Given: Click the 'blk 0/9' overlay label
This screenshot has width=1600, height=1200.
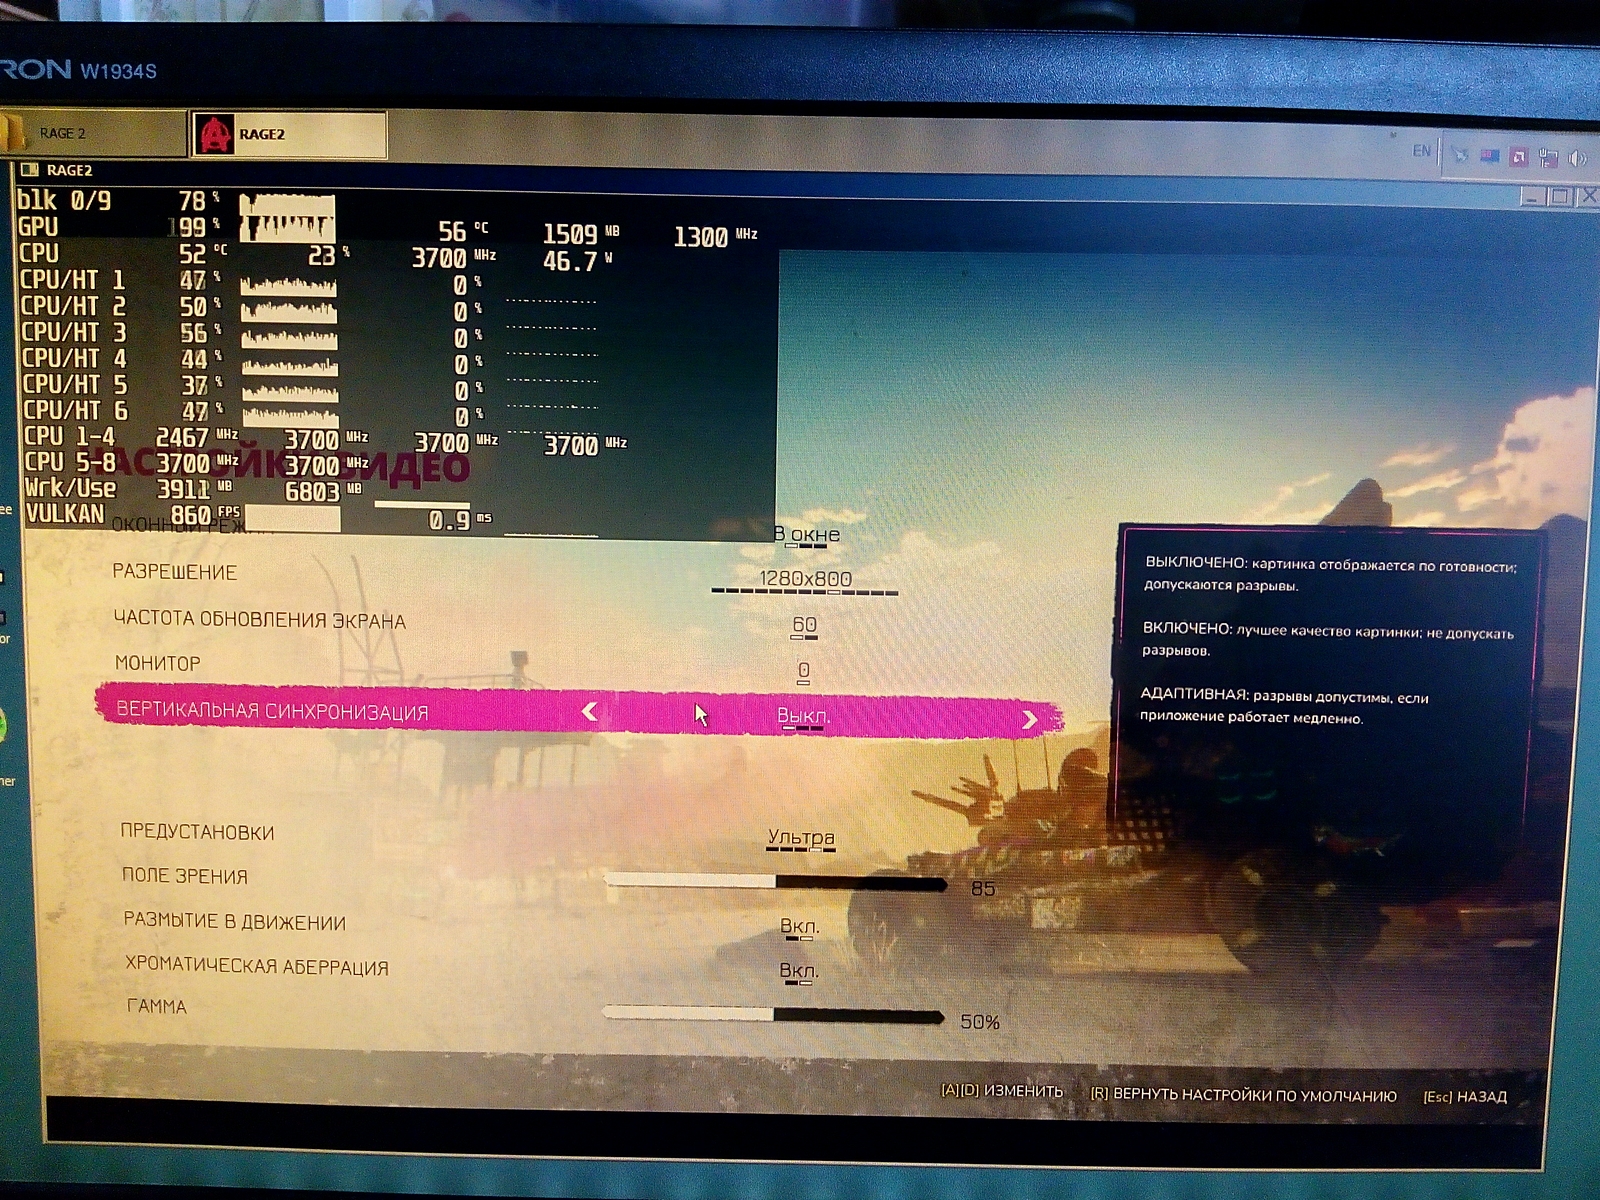Looking at the screenshot, I should tap(64, 200).
